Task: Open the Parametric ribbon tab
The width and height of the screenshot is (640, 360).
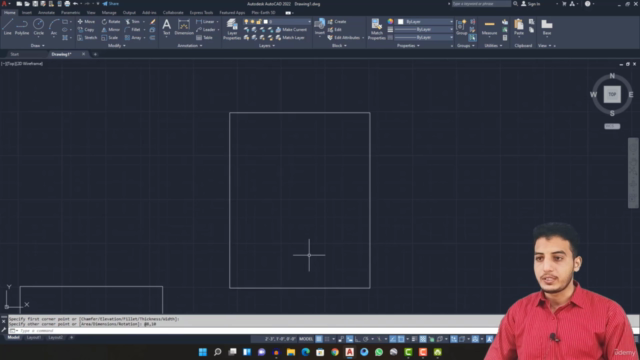Action: coord(70,13)
